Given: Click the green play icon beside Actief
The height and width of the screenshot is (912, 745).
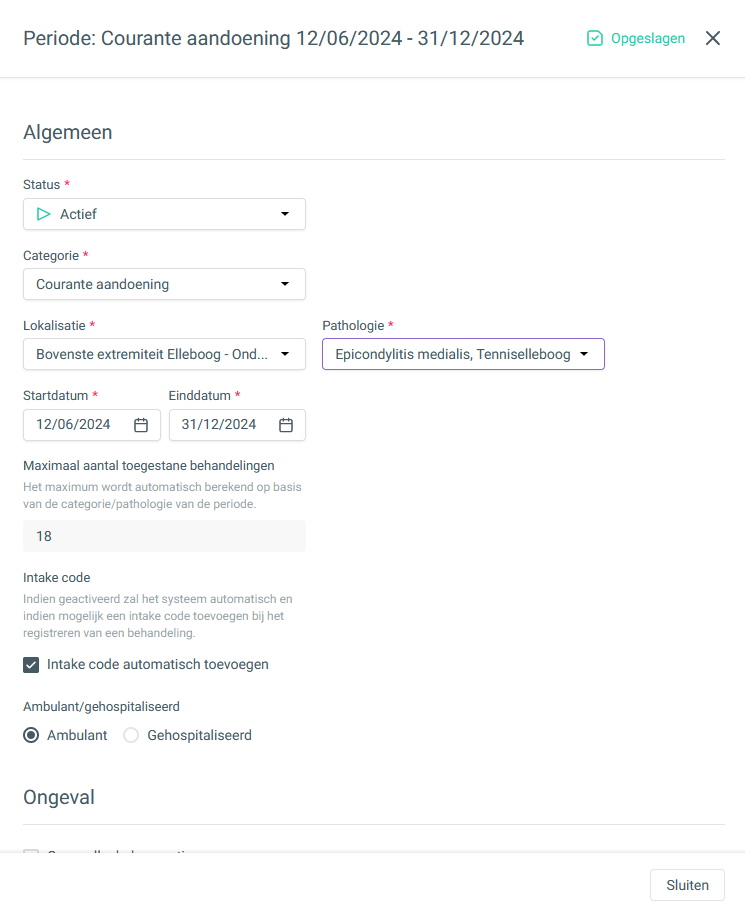Looking at the screenshot, I should click(43, 214).
